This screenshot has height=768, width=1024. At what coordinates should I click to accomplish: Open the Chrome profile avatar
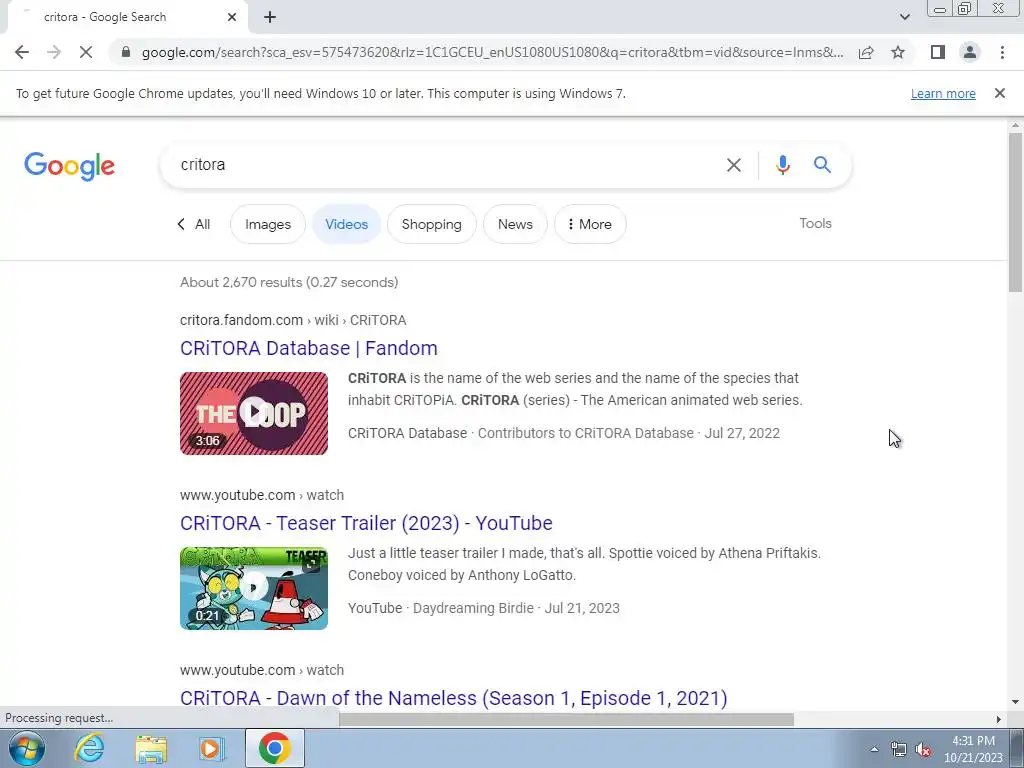tap(970, 52)
